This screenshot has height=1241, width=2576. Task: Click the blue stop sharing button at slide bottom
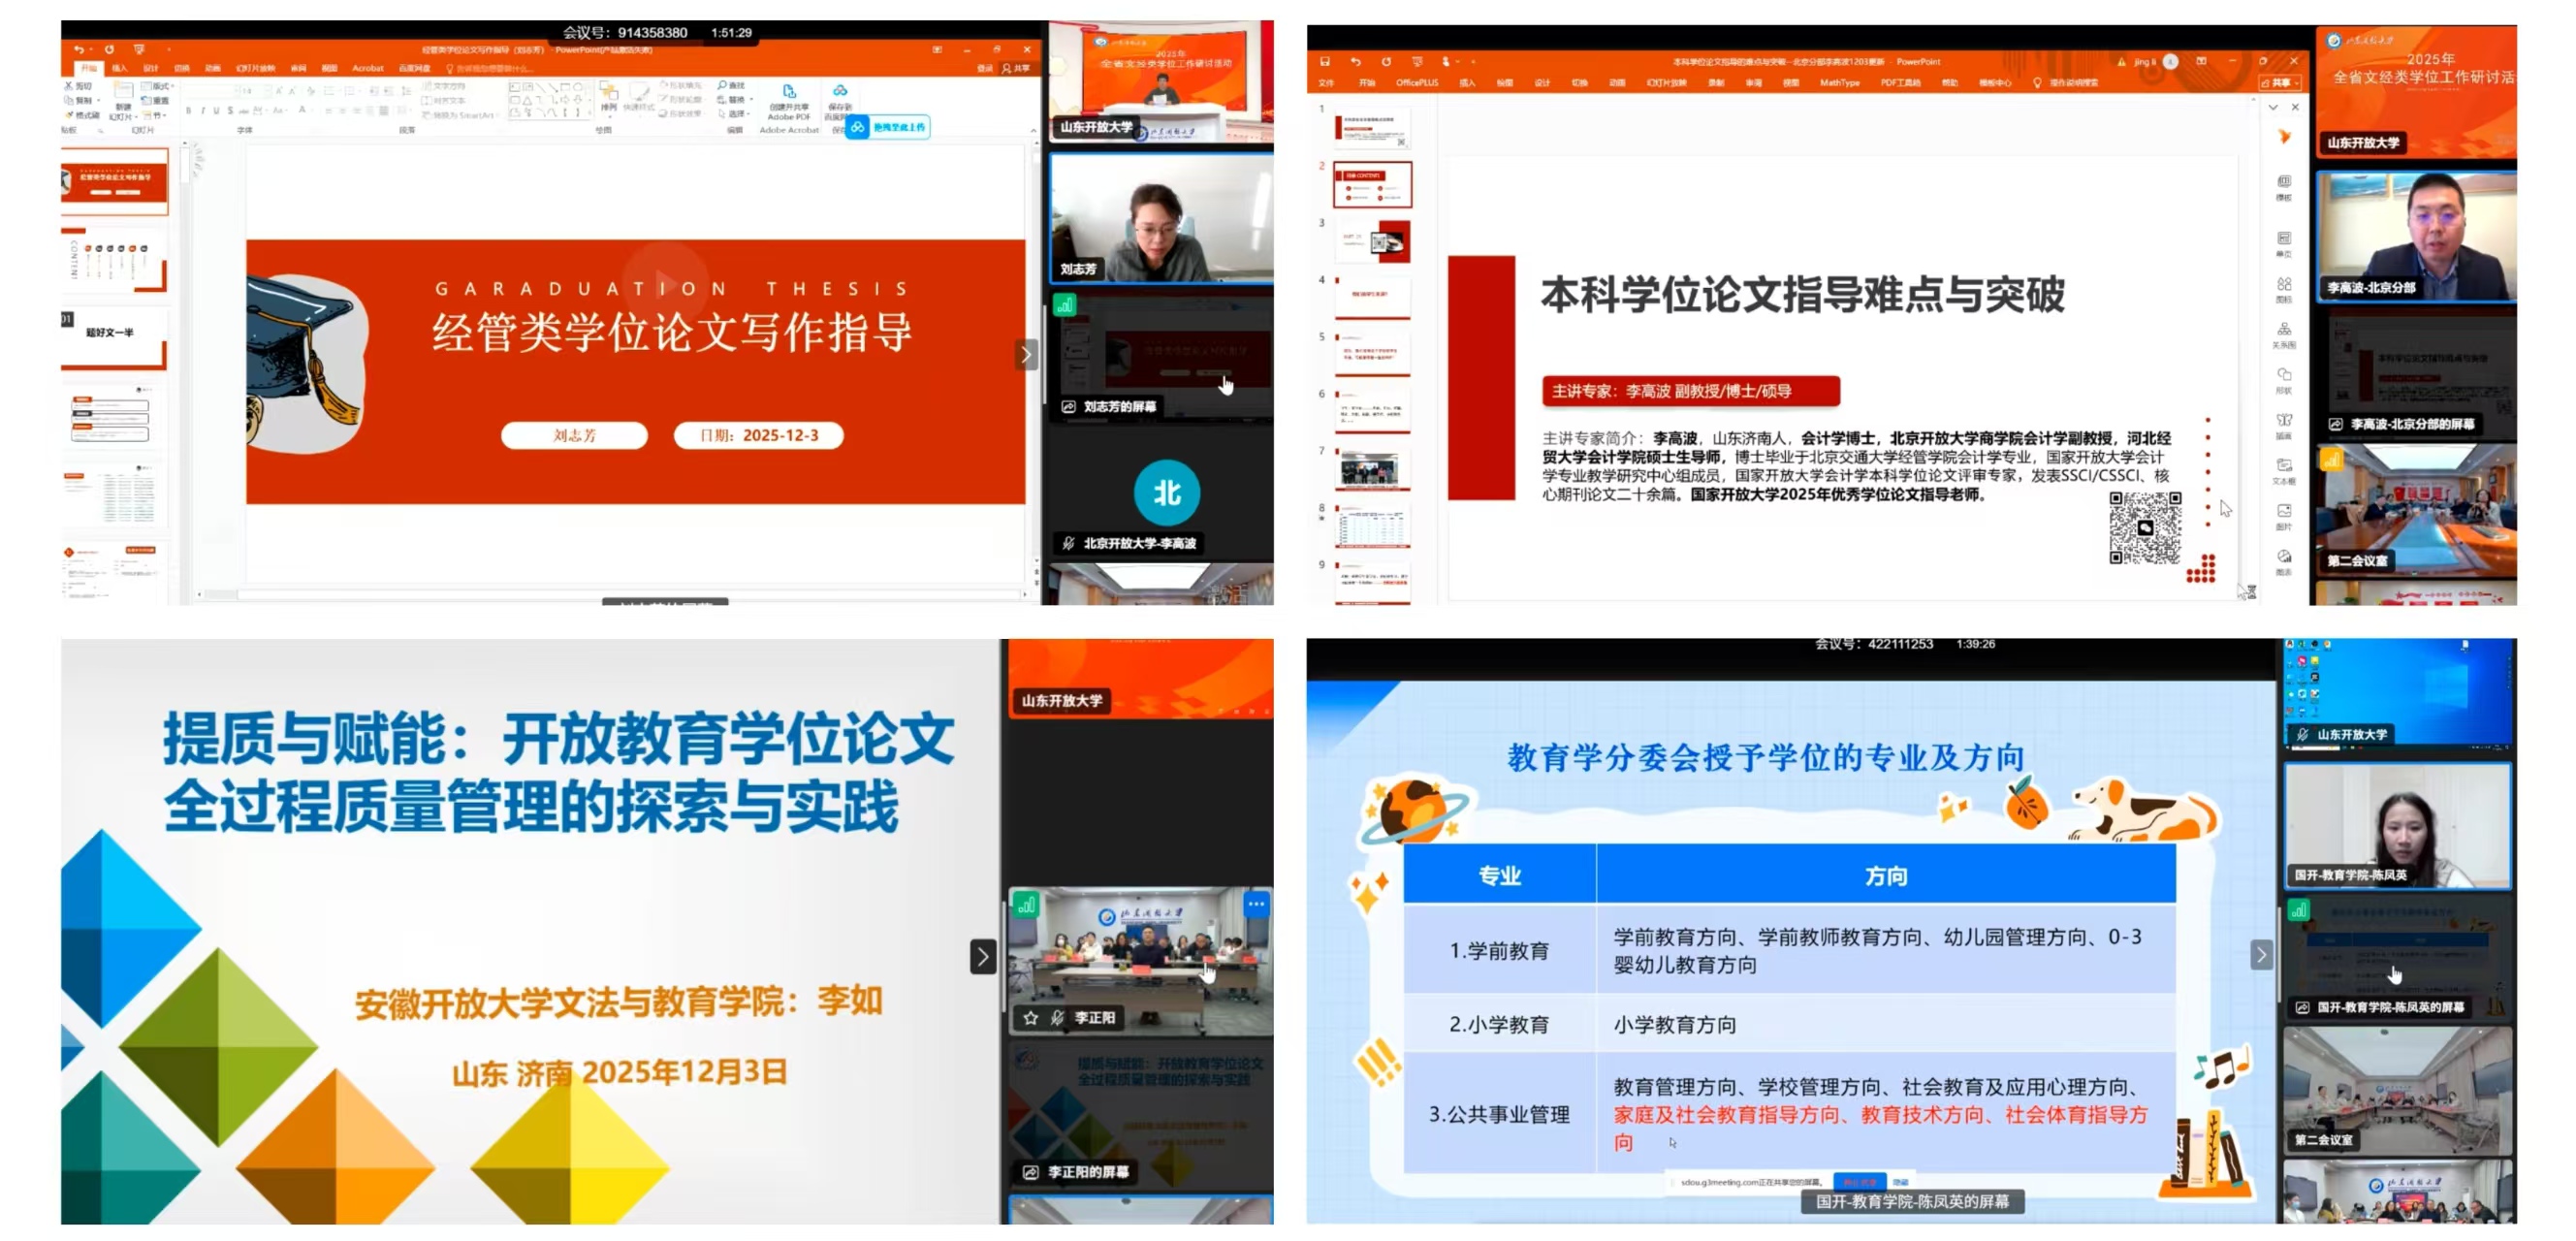(1859, 1182)
